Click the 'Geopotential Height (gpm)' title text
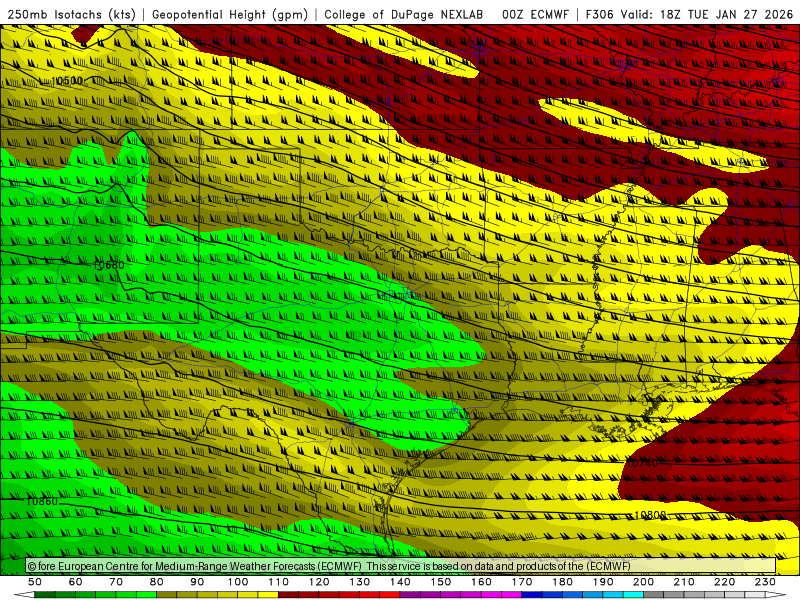The height and width of the screenshot is (600, 800). point(230,14)
